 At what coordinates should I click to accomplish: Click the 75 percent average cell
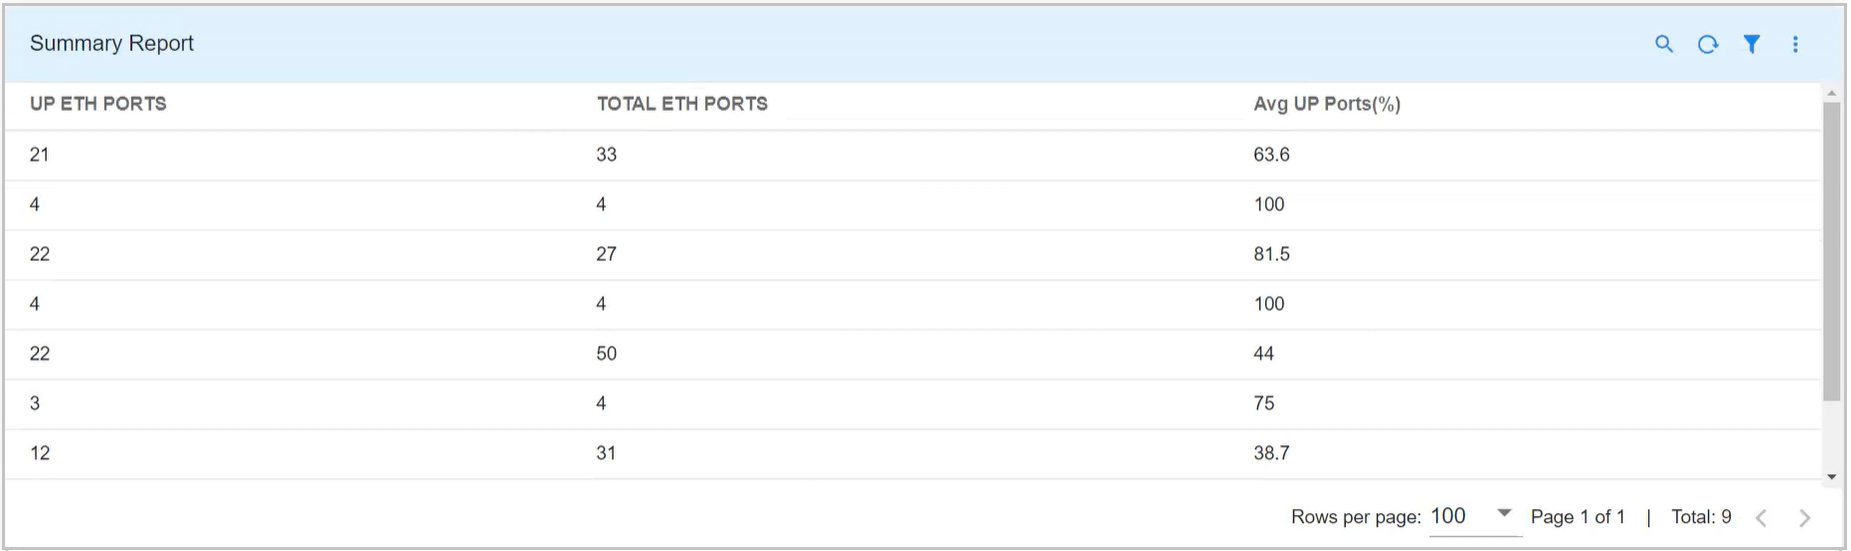click(1264, 403)
